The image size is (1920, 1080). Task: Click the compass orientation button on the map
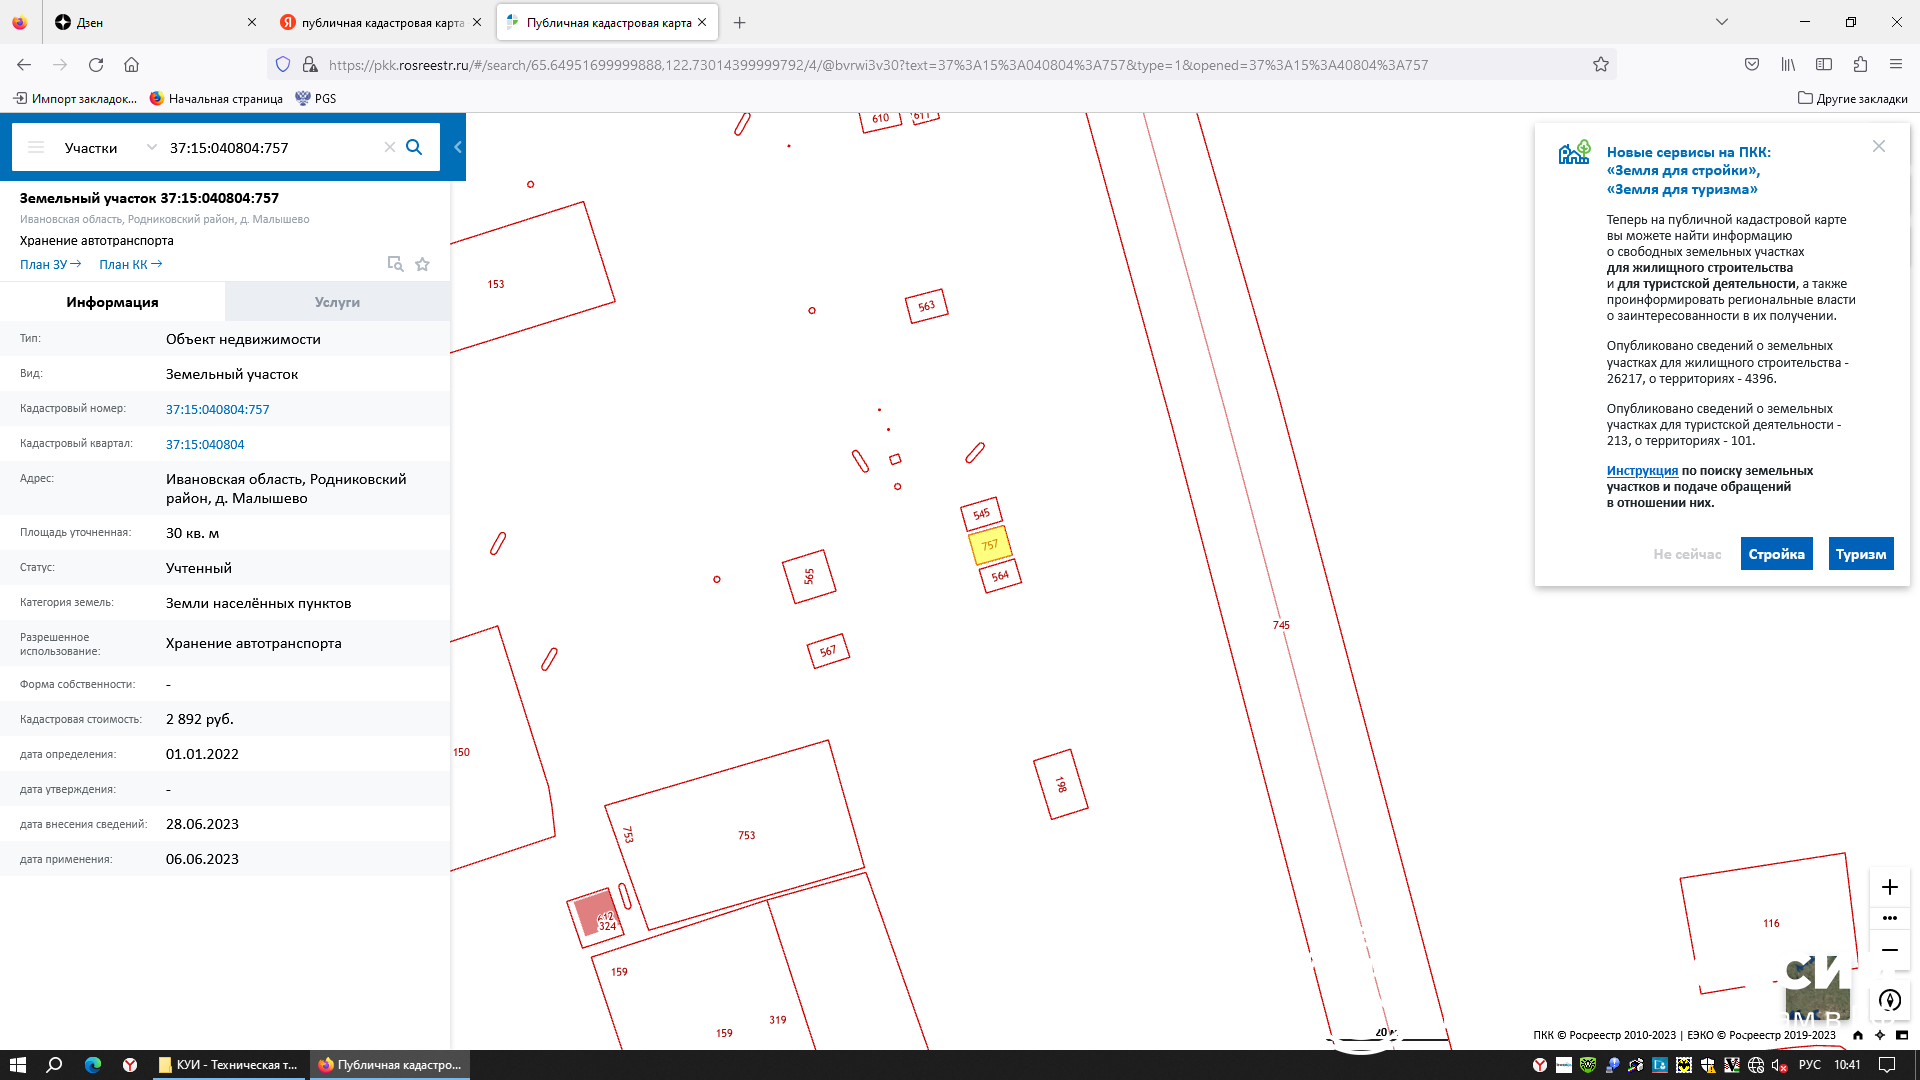point(1889,1000)
